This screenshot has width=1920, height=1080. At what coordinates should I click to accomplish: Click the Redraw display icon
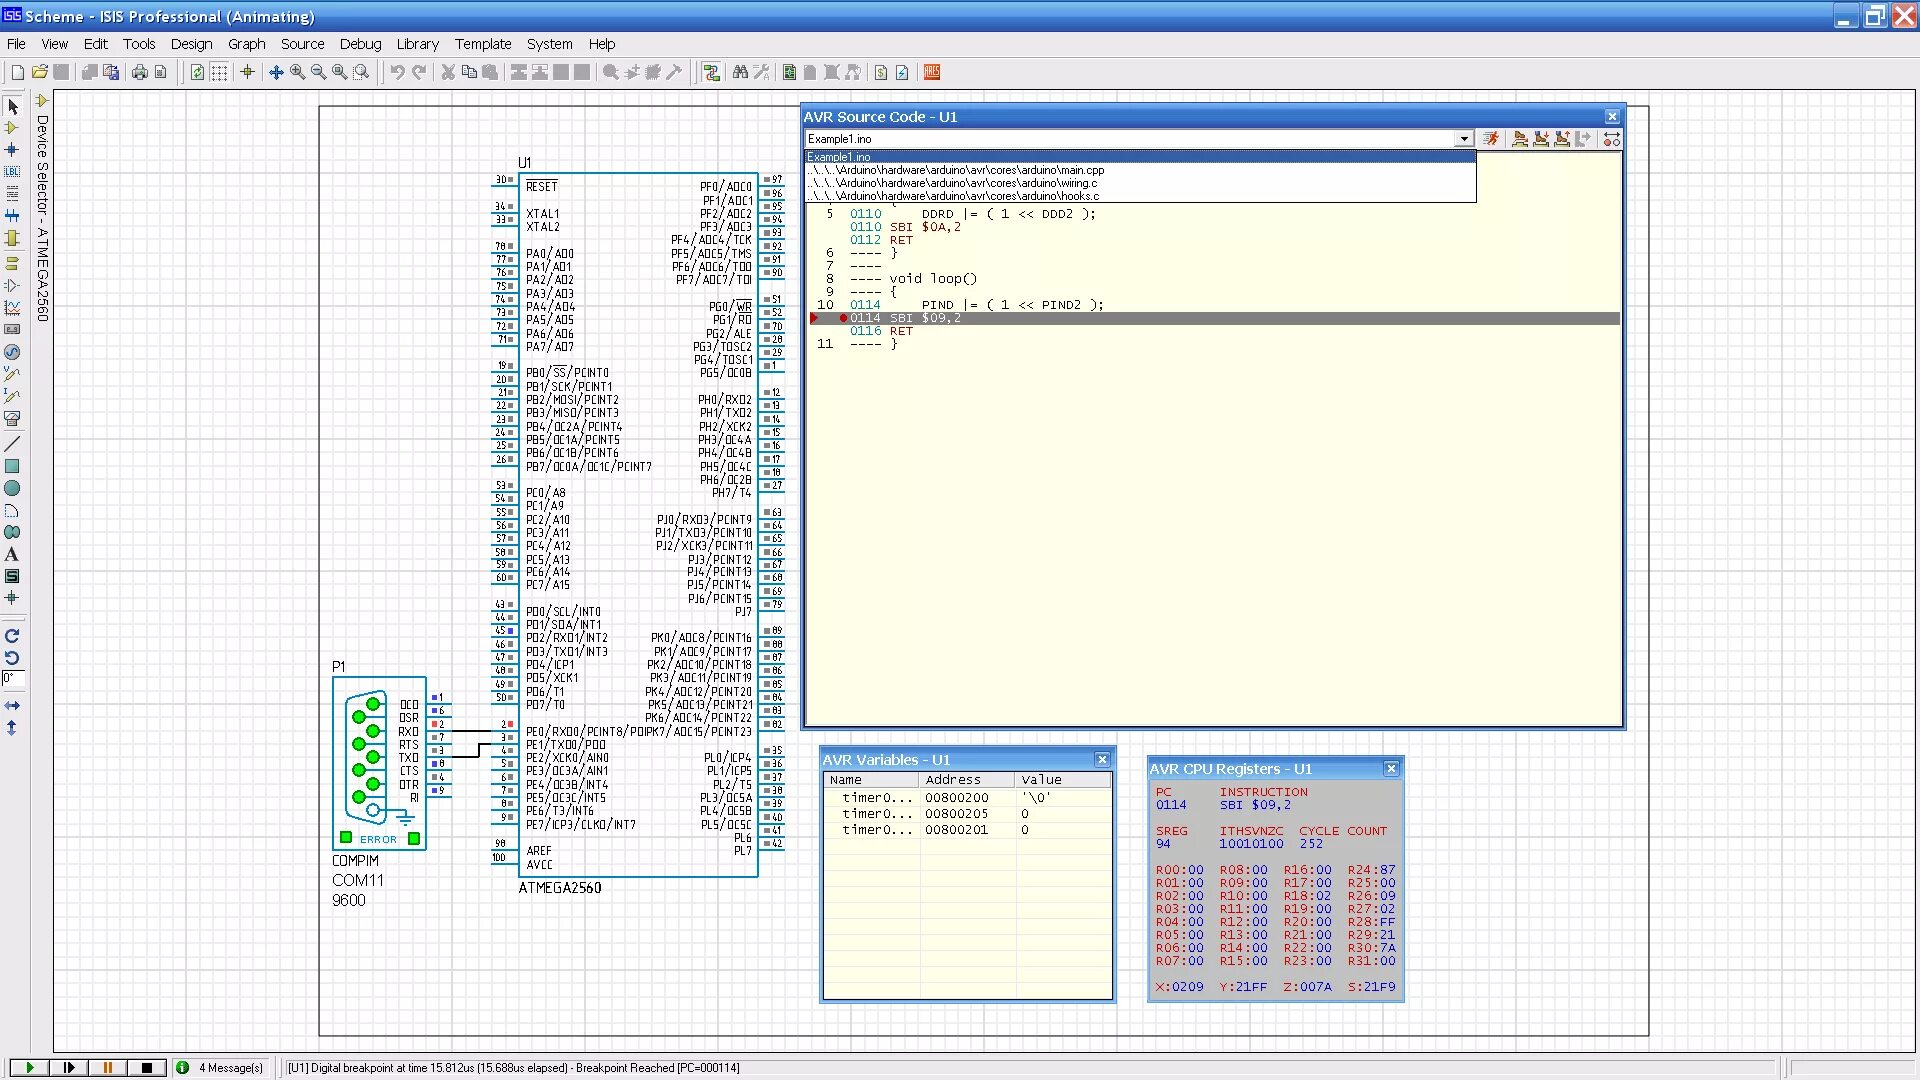coord(197,72)
